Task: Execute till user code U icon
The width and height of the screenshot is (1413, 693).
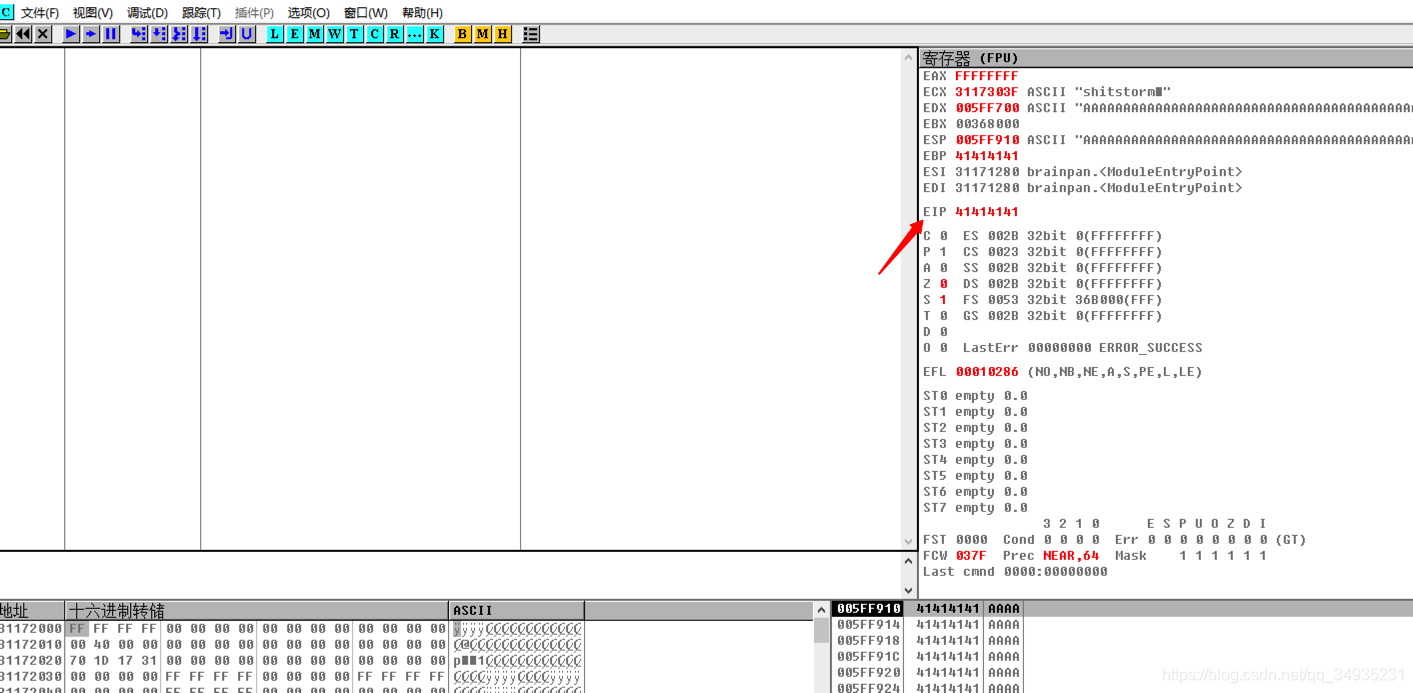Action: click(x=247, y=34)
